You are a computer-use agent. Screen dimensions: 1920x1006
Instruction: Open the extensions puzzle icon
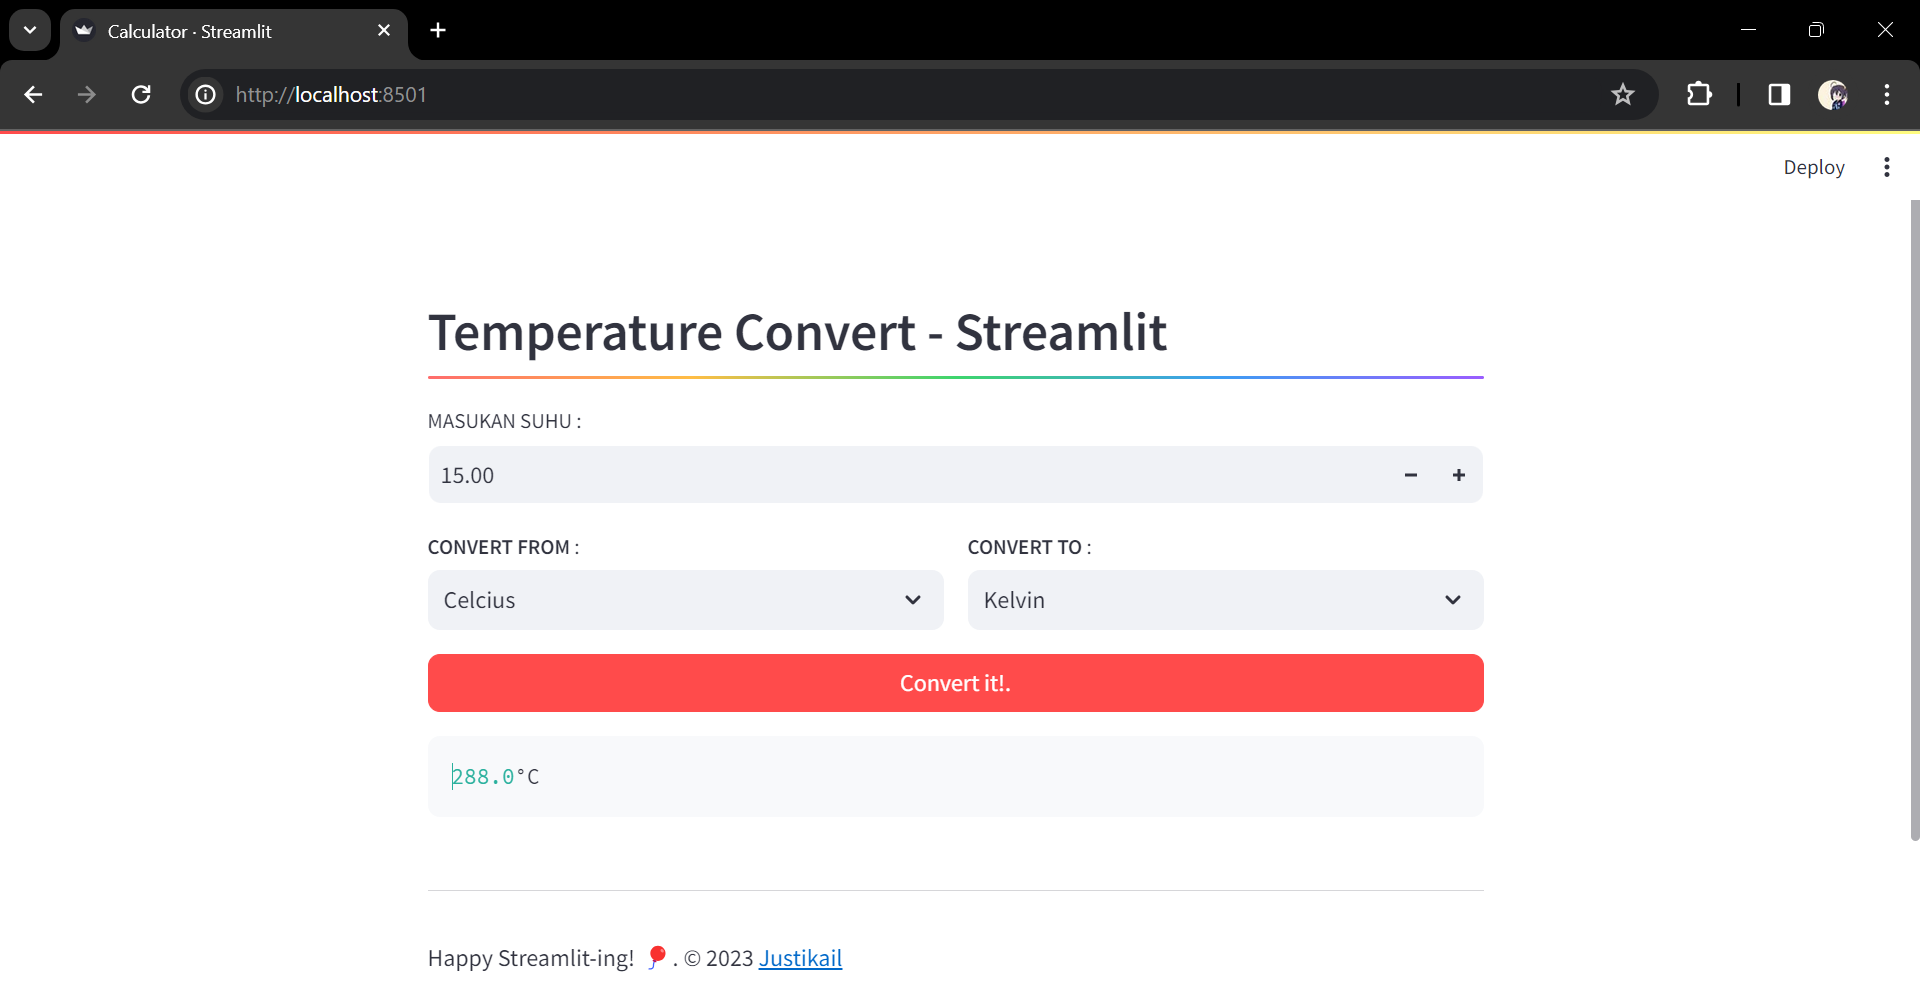1699,94
